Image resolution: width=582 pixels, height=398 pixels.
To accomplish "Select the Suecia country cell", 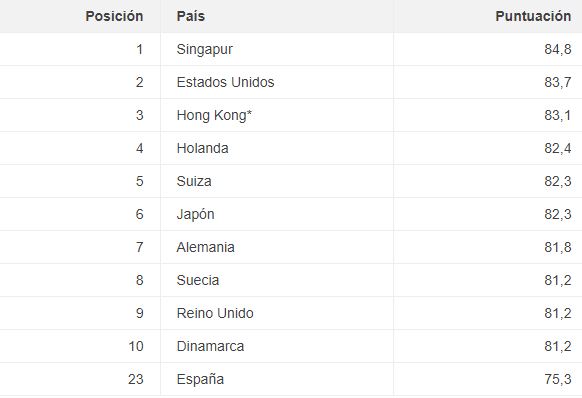I will tap(197, 280).
